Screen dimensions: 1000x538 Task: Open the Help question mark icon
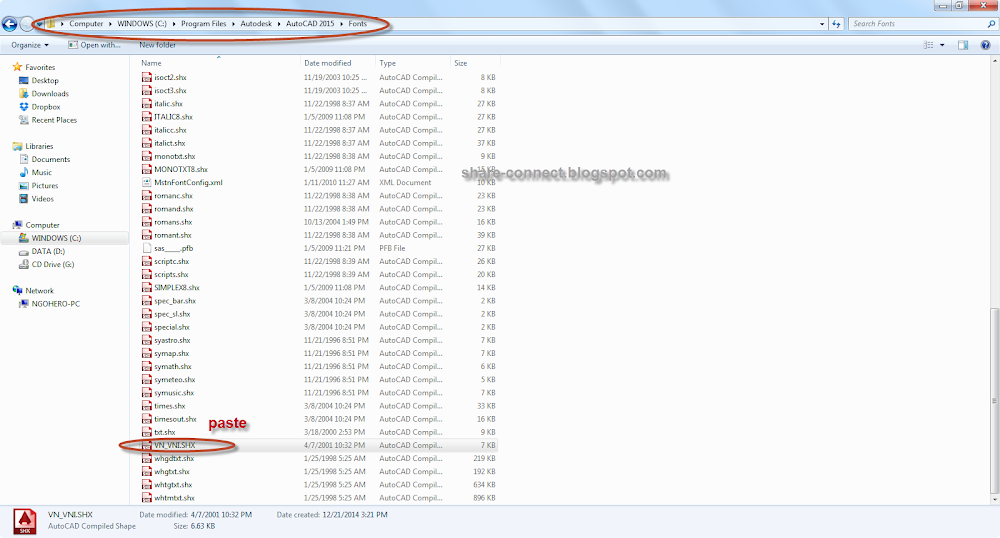click(985, 45)
